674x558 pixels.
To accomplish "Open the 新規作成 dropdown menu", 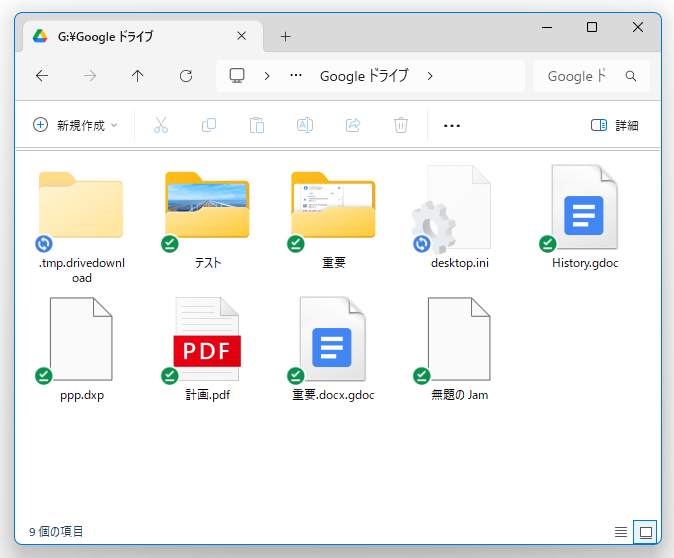I will click(76, 125).
